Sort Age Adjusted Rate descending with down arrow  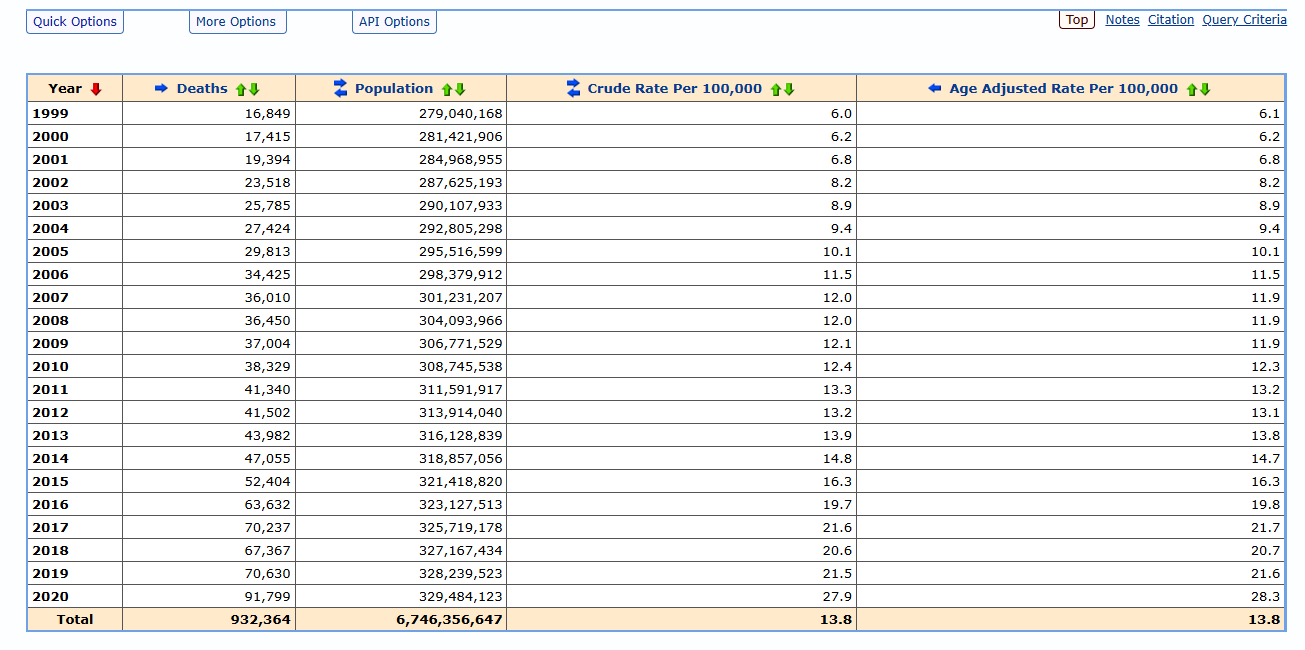[x=1205, y=89]
